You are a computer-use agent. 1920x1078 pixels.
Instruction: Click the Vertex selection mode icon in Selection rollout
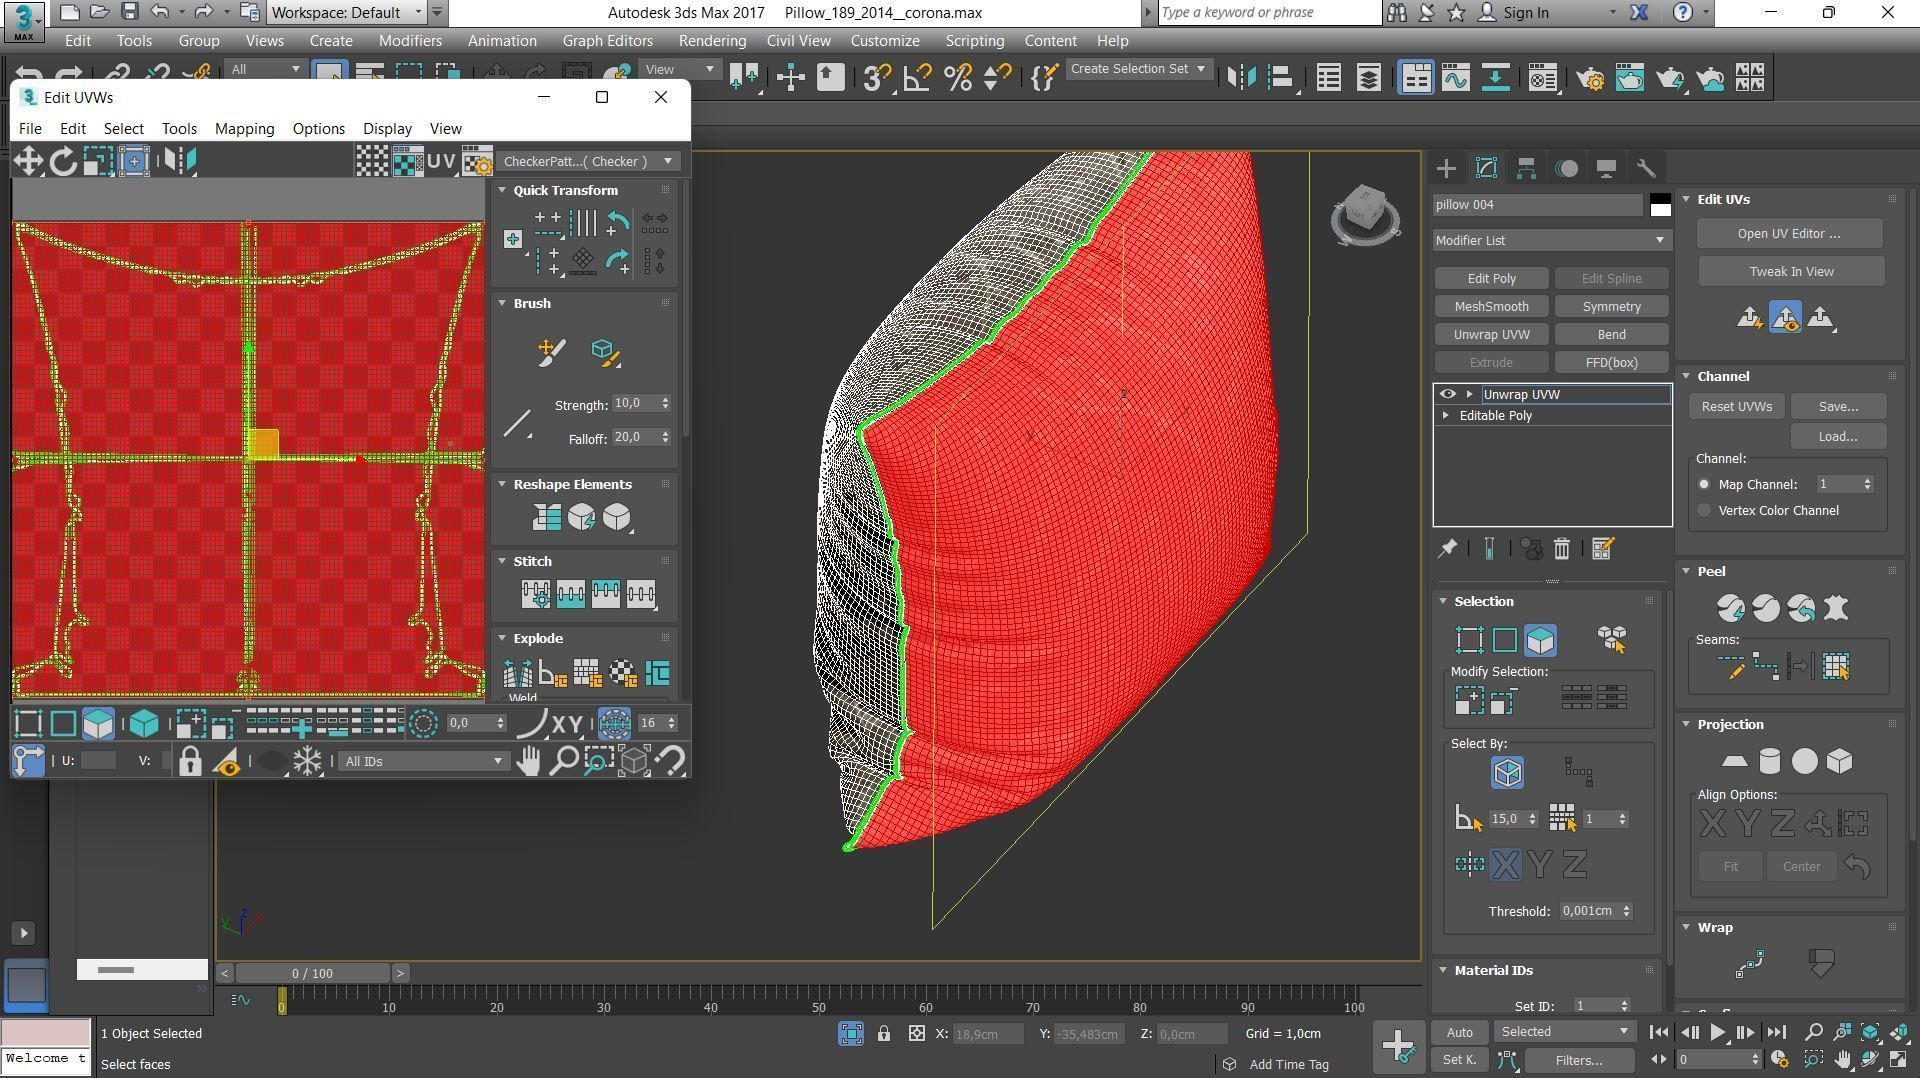(1469, 640)
